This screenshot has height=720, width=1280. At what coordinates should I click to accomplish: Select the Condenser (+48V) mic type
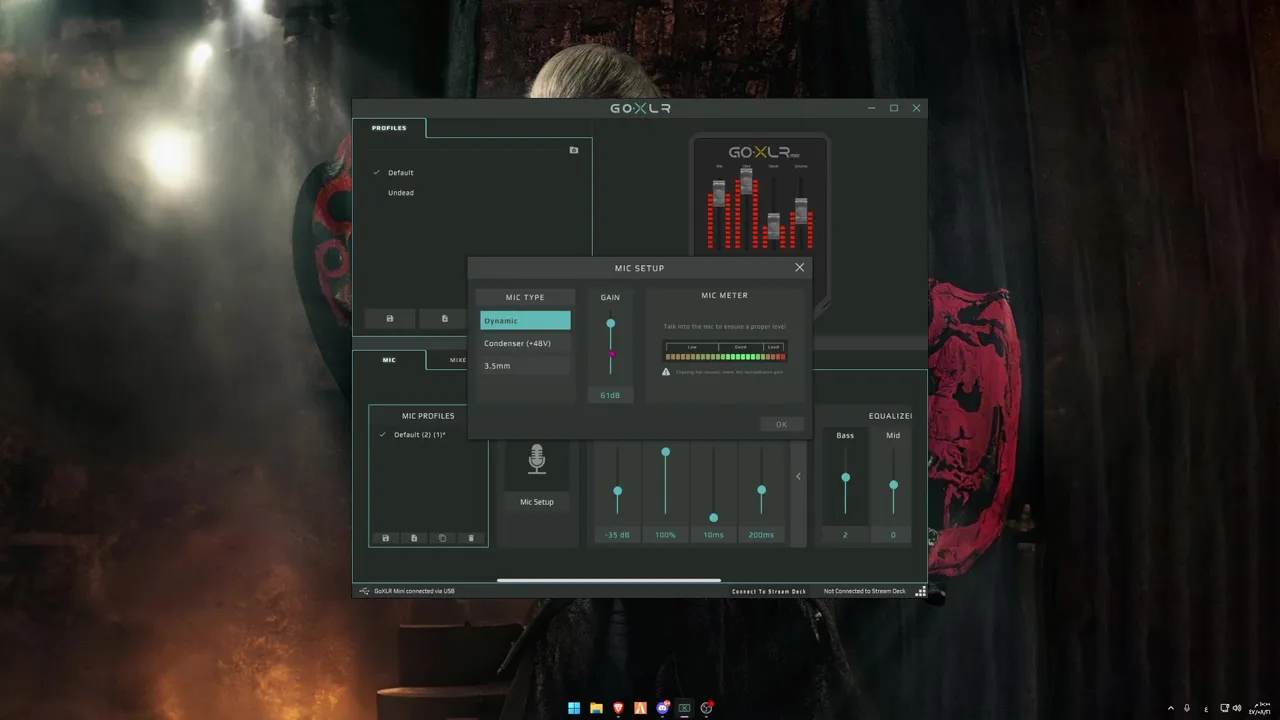pos(525,343)
